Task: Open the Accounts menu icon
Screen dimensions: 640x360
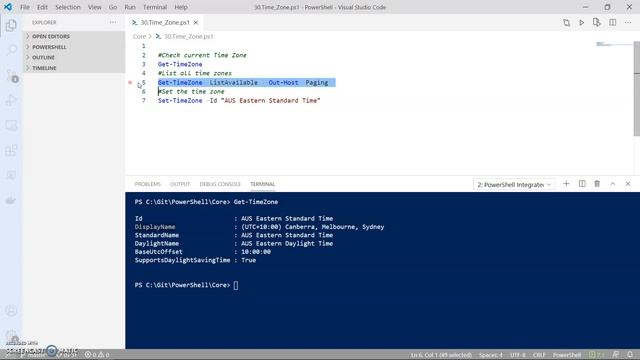Action: click(11, 311)
